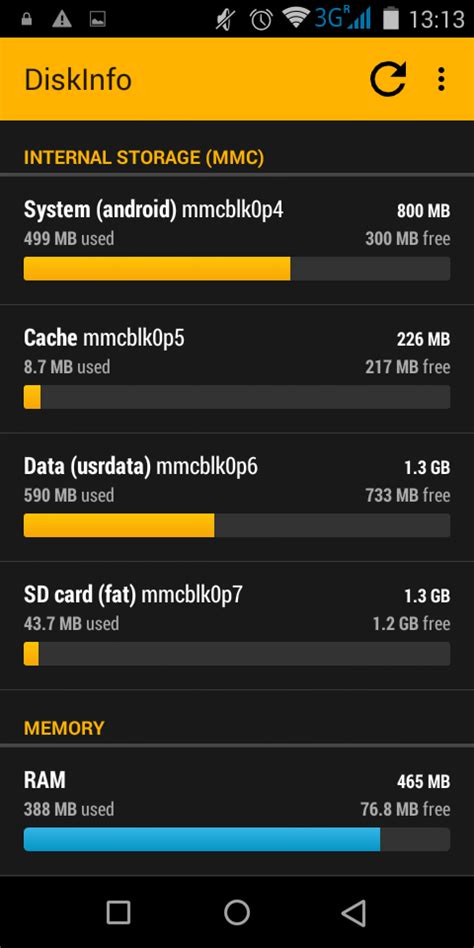Tap the Android home circle button

[236, 912]
